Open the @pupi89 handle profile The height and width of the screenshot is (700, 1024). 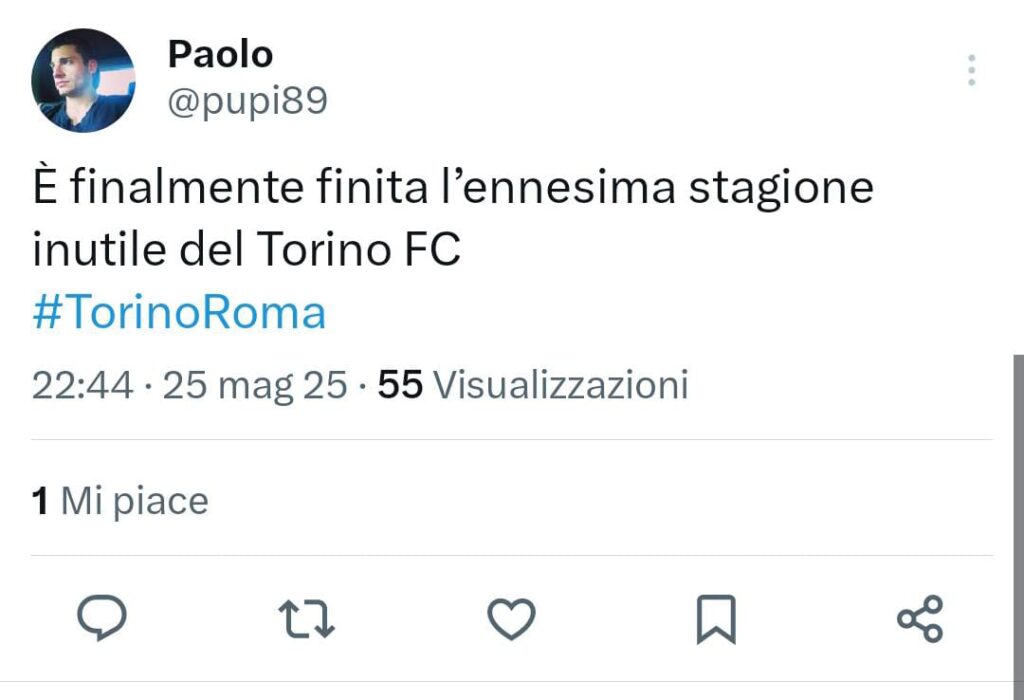point(247,101)
